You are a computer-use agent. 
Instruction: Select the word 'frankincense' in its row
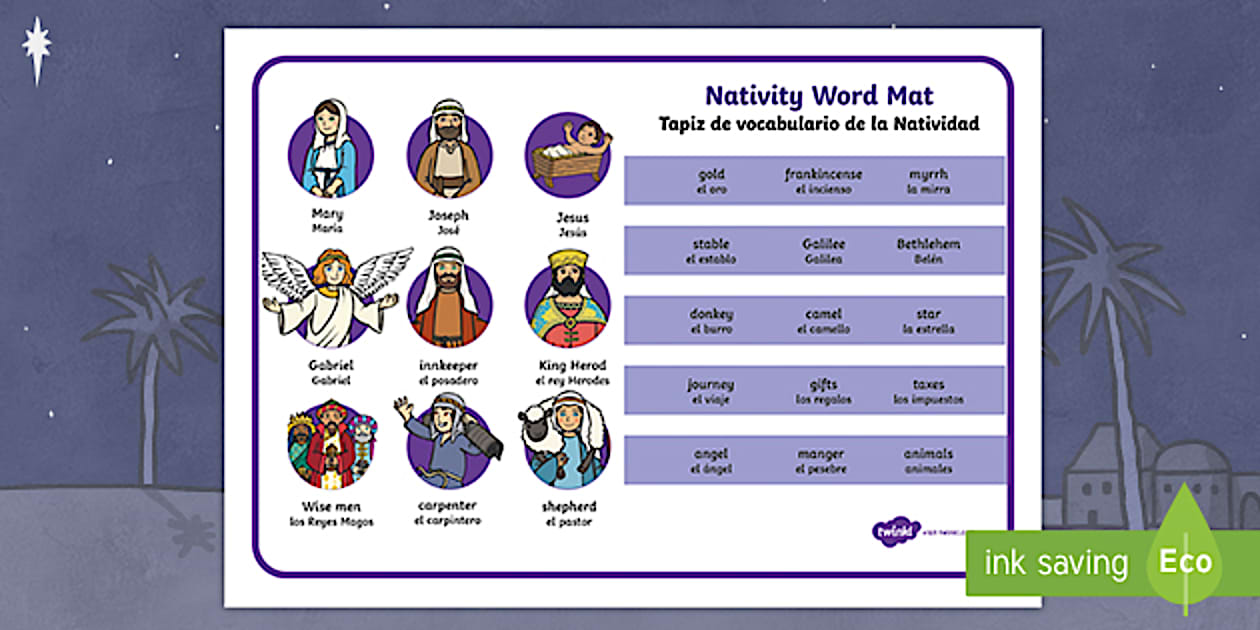click(x=822, y=172)
